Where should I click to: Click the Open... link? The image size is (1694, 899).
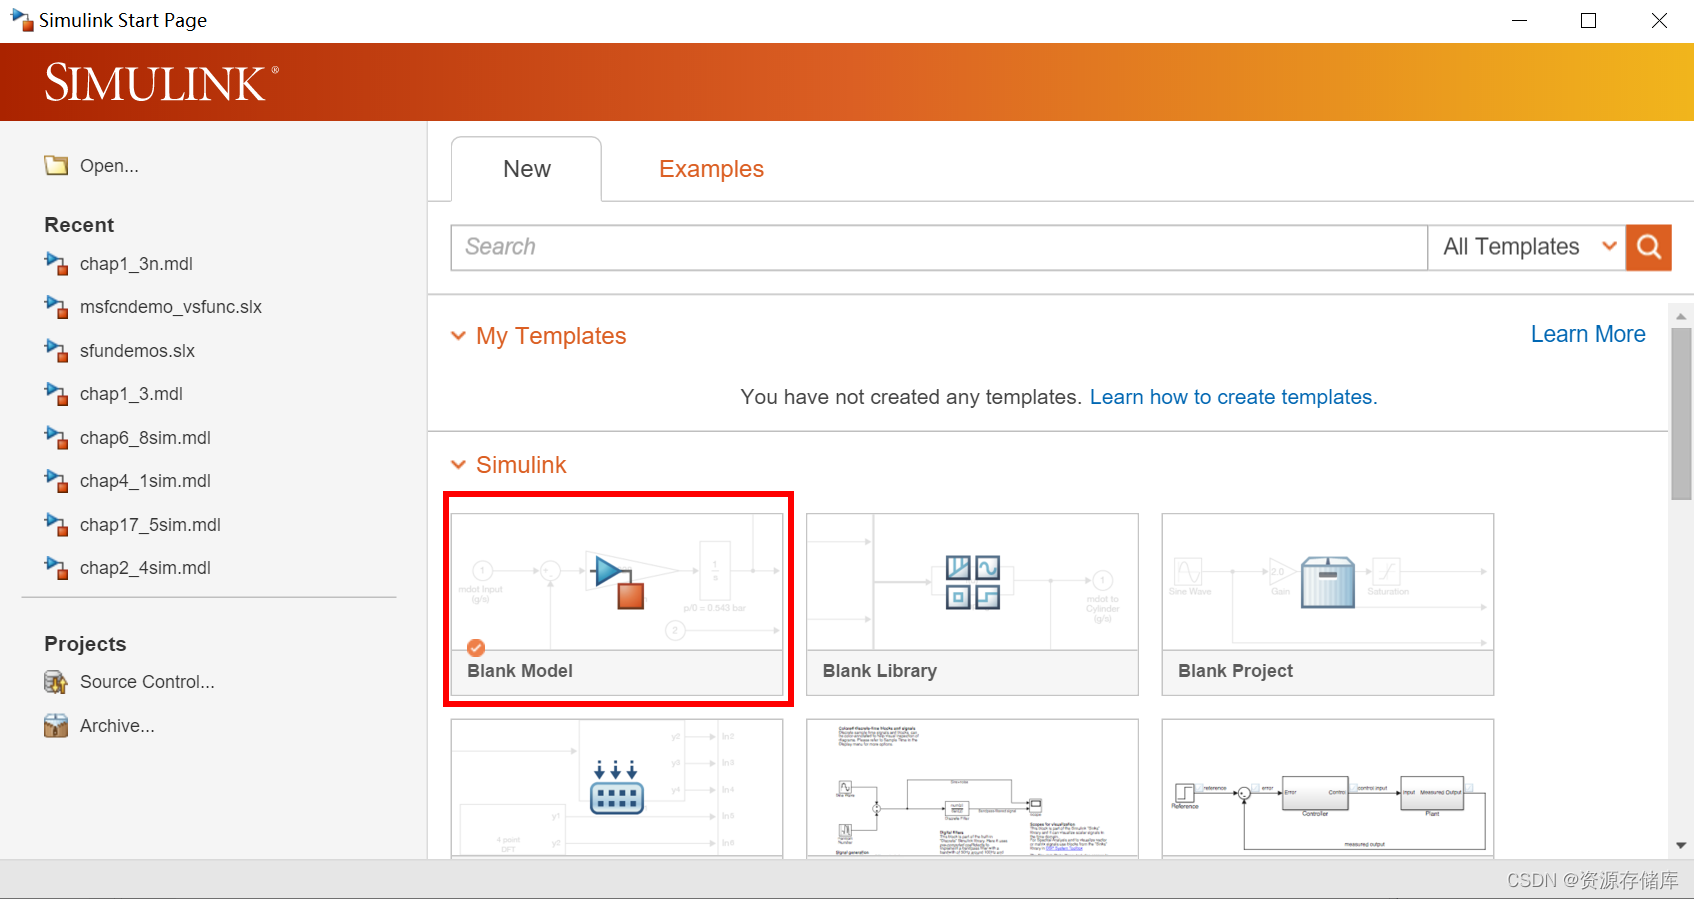[x=109, y=166]
